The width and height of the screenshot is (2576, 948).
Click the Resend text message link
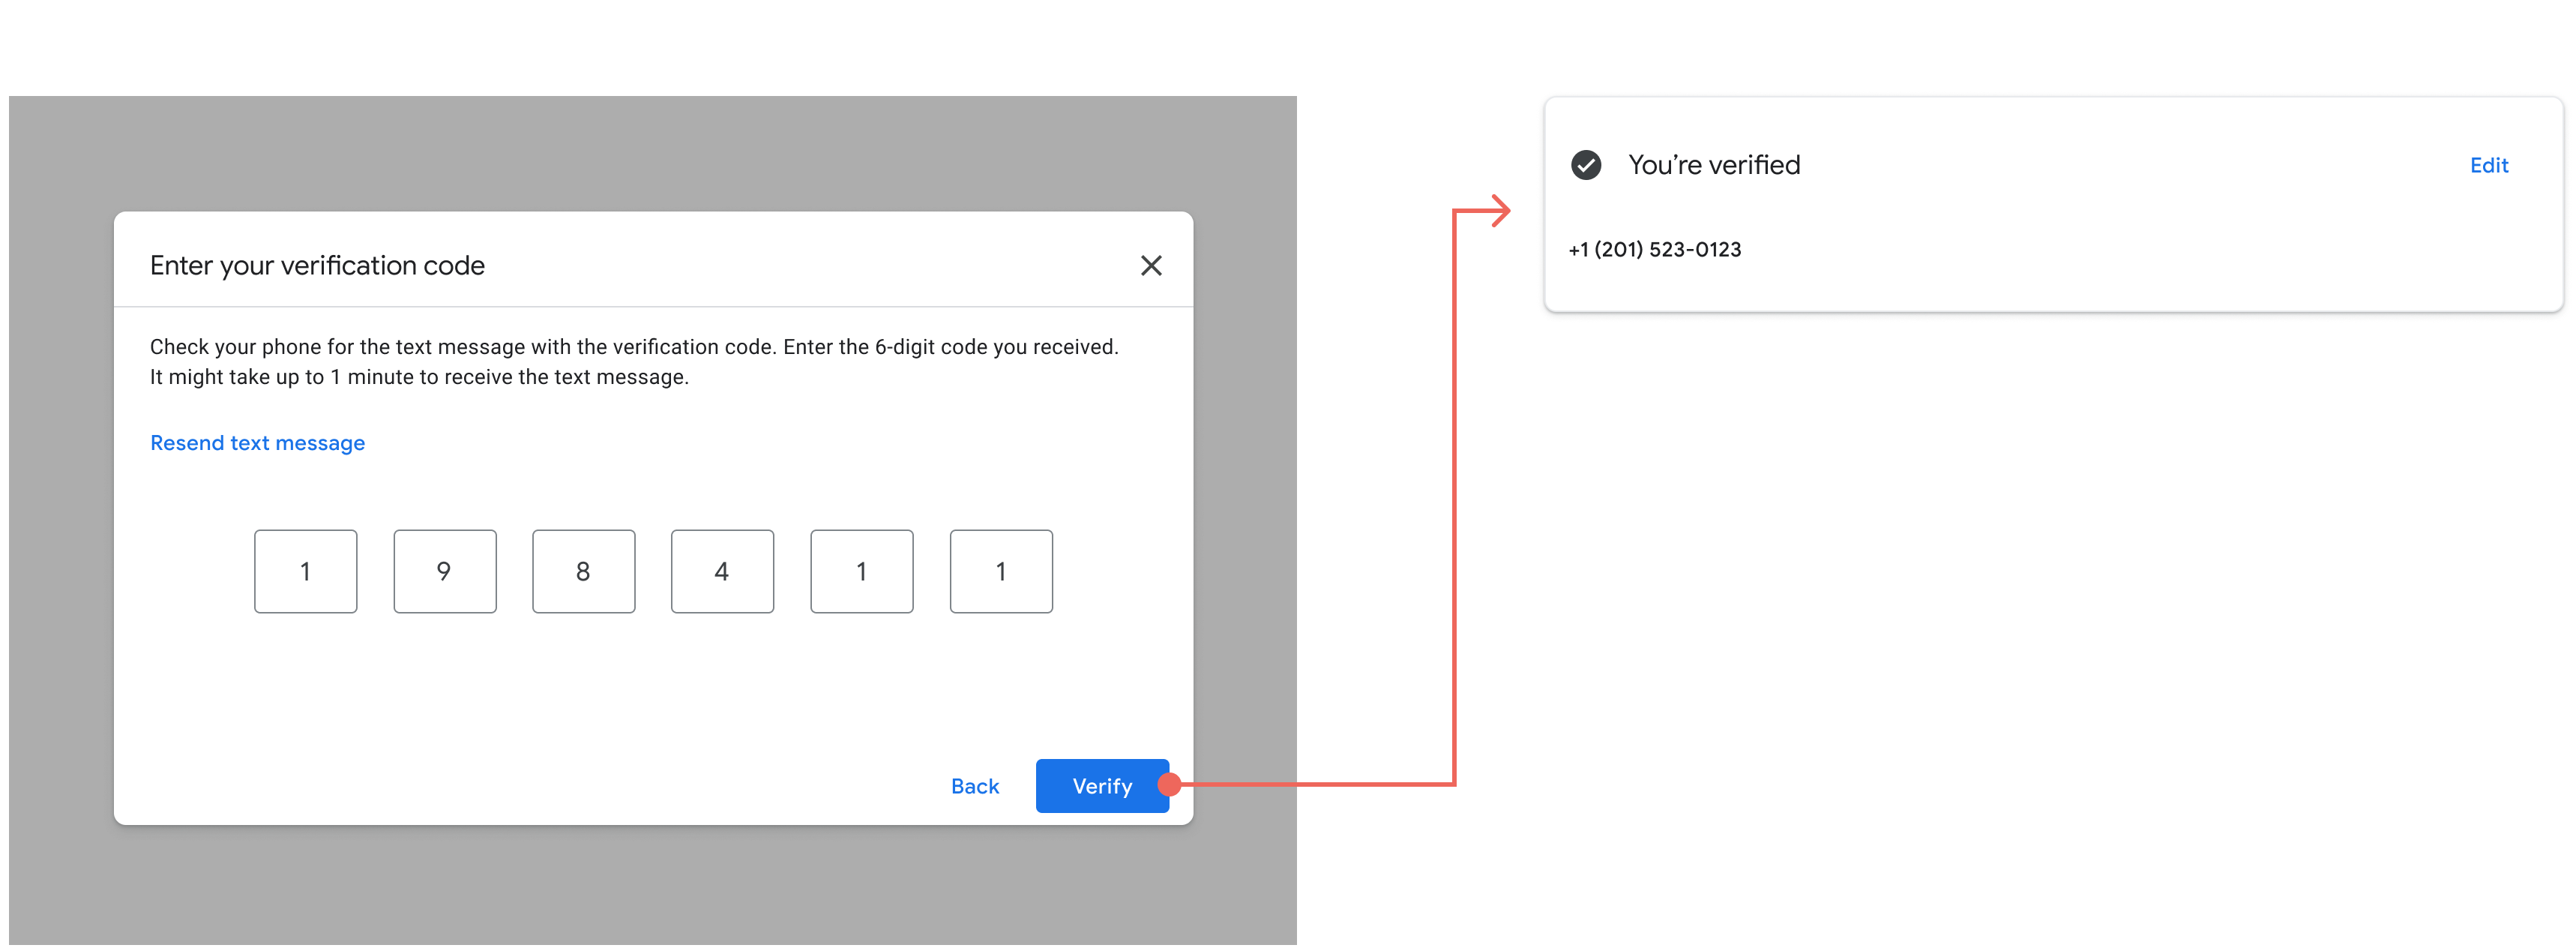point(256,442)
